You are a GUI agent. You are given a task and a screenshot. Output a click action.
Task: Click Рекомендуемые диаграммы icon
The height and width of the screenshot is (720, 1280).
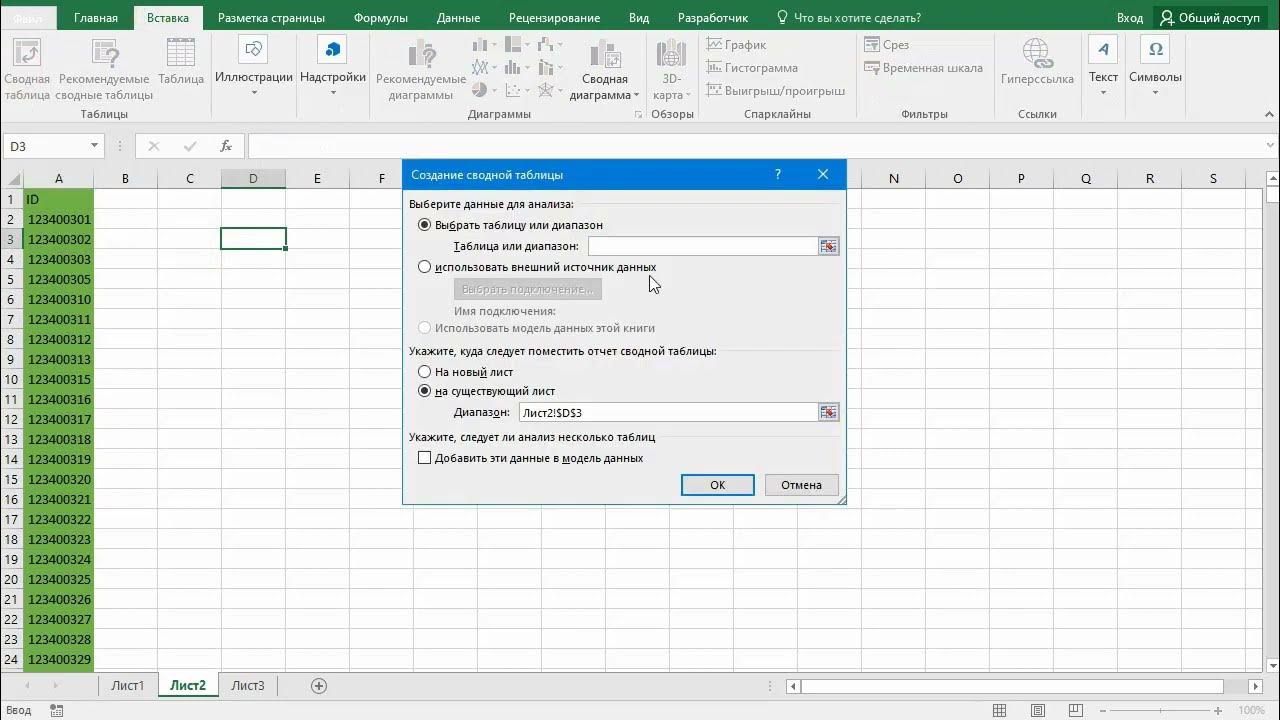pyautogui.click(x=421, y=69)
